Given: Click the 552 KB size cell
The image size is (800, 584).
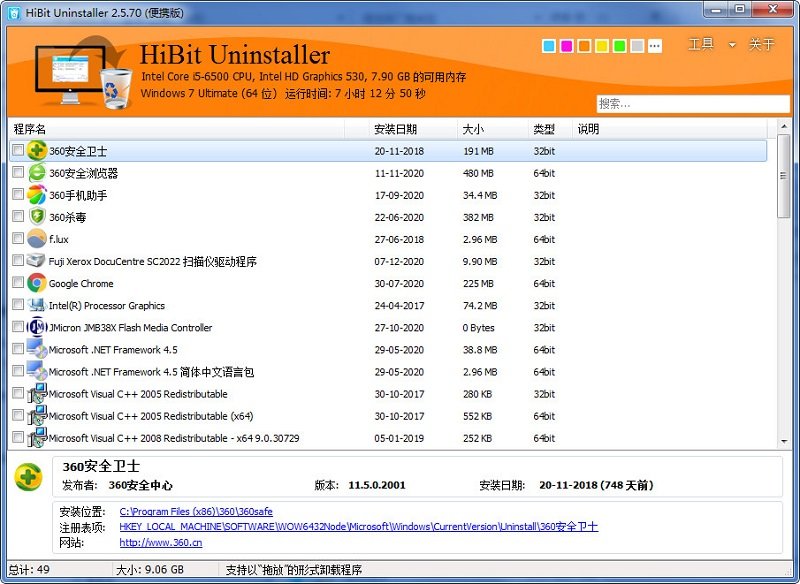Looking at the screenshot, I should 477,416.
